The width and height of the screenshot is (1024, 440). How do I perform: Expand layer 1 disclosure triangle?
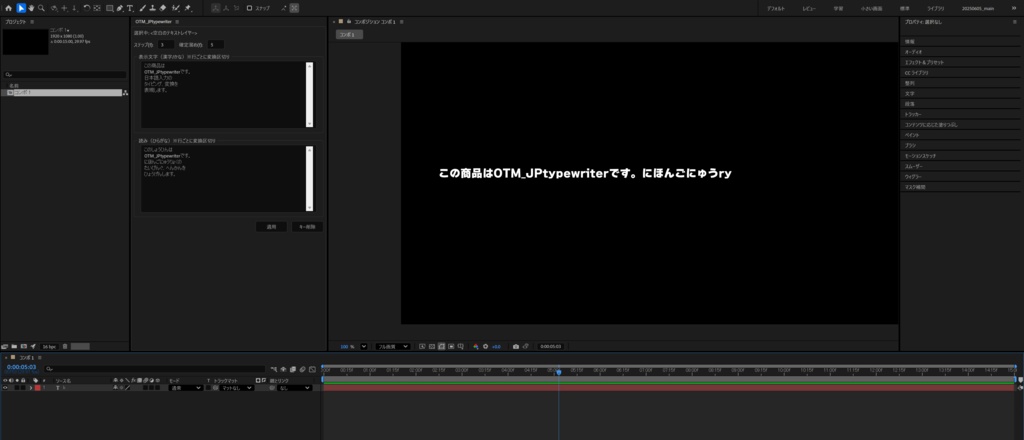click(30, 388)
